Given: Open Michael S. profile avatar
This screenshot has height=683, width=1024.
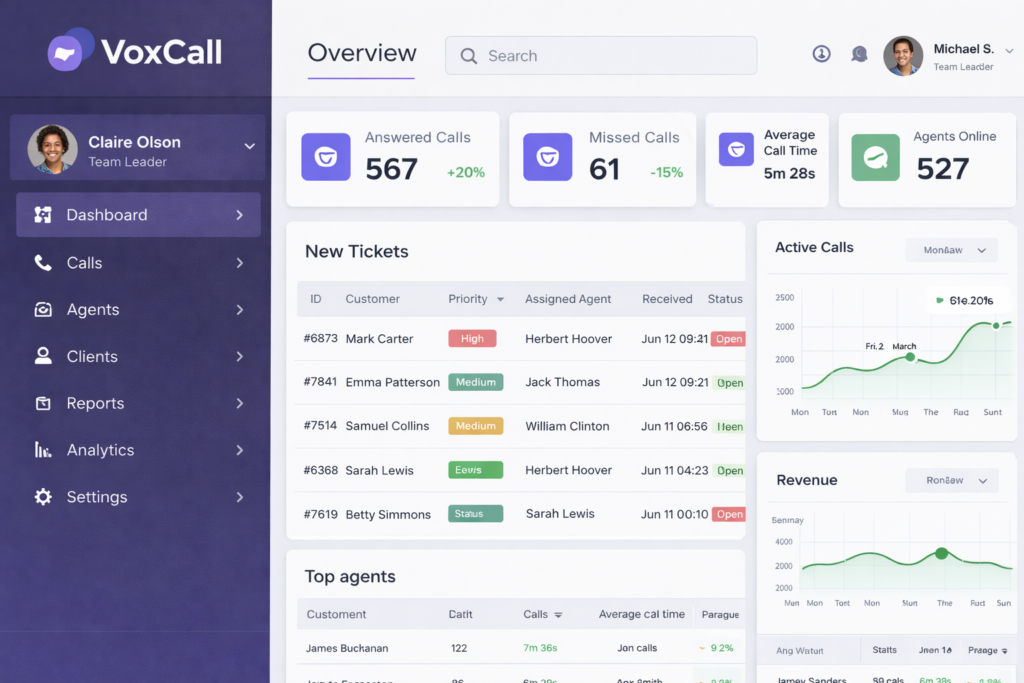Looking at the screenshot, I should [x=903, y=56].
